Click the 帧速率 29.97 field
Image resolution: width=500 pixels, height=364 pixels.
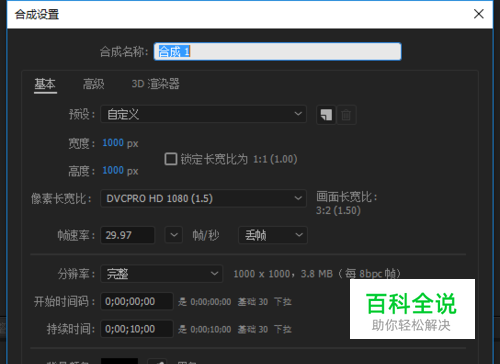128,235
